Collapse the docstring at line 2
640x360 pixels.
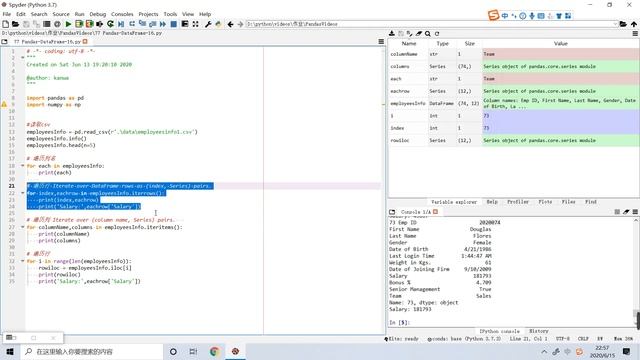23,58
